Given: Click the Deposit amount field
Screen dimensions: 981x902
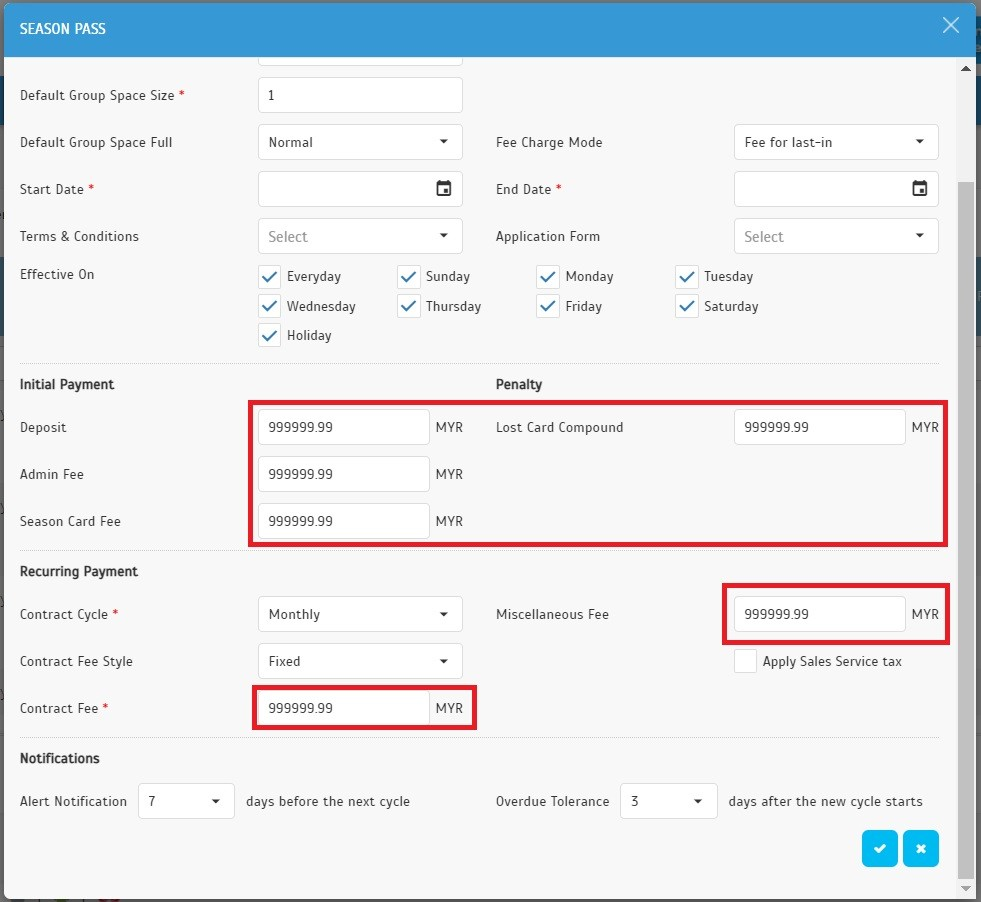Looking at the screenshot, I should 343,427.
